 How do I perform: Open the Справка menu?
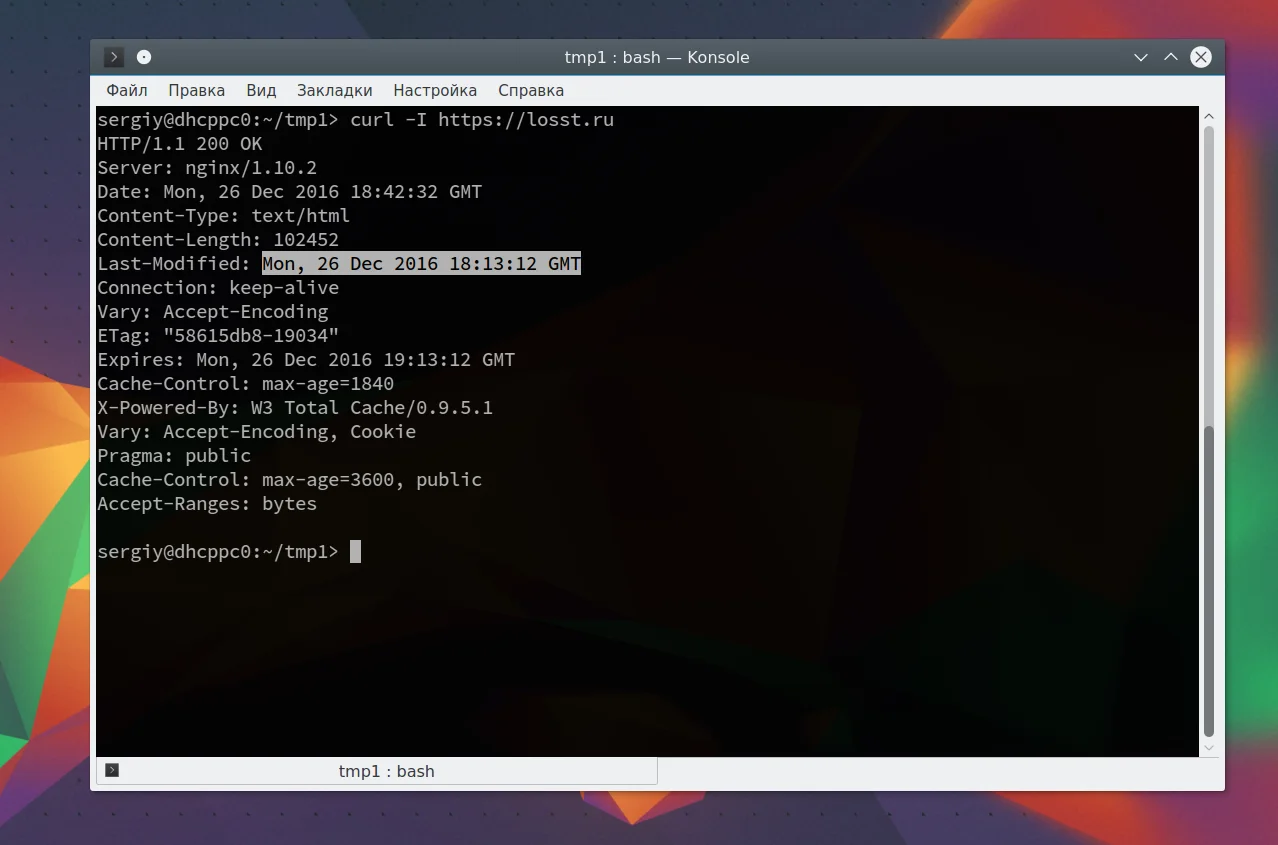(x=531, y=90)
